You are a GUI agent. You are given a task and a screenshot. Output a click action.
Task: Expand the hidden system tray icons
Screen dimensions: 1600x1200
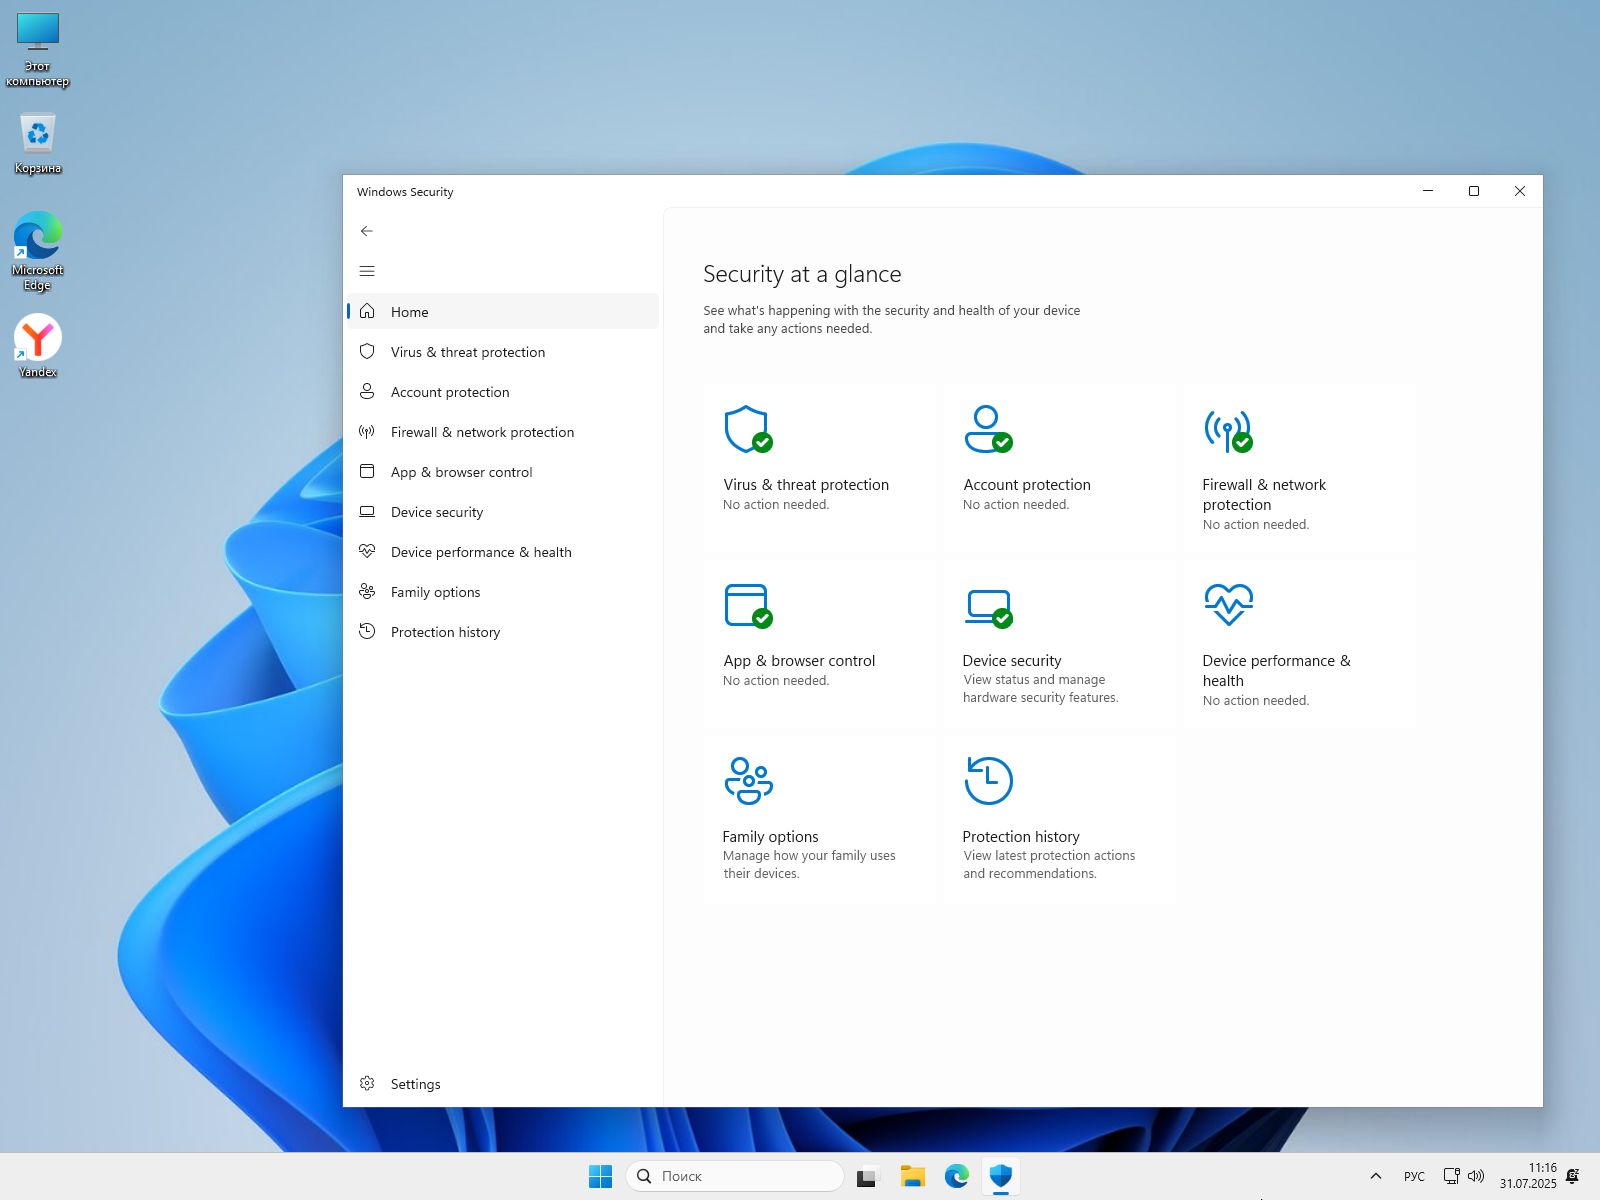(x=1376, y=1176)
